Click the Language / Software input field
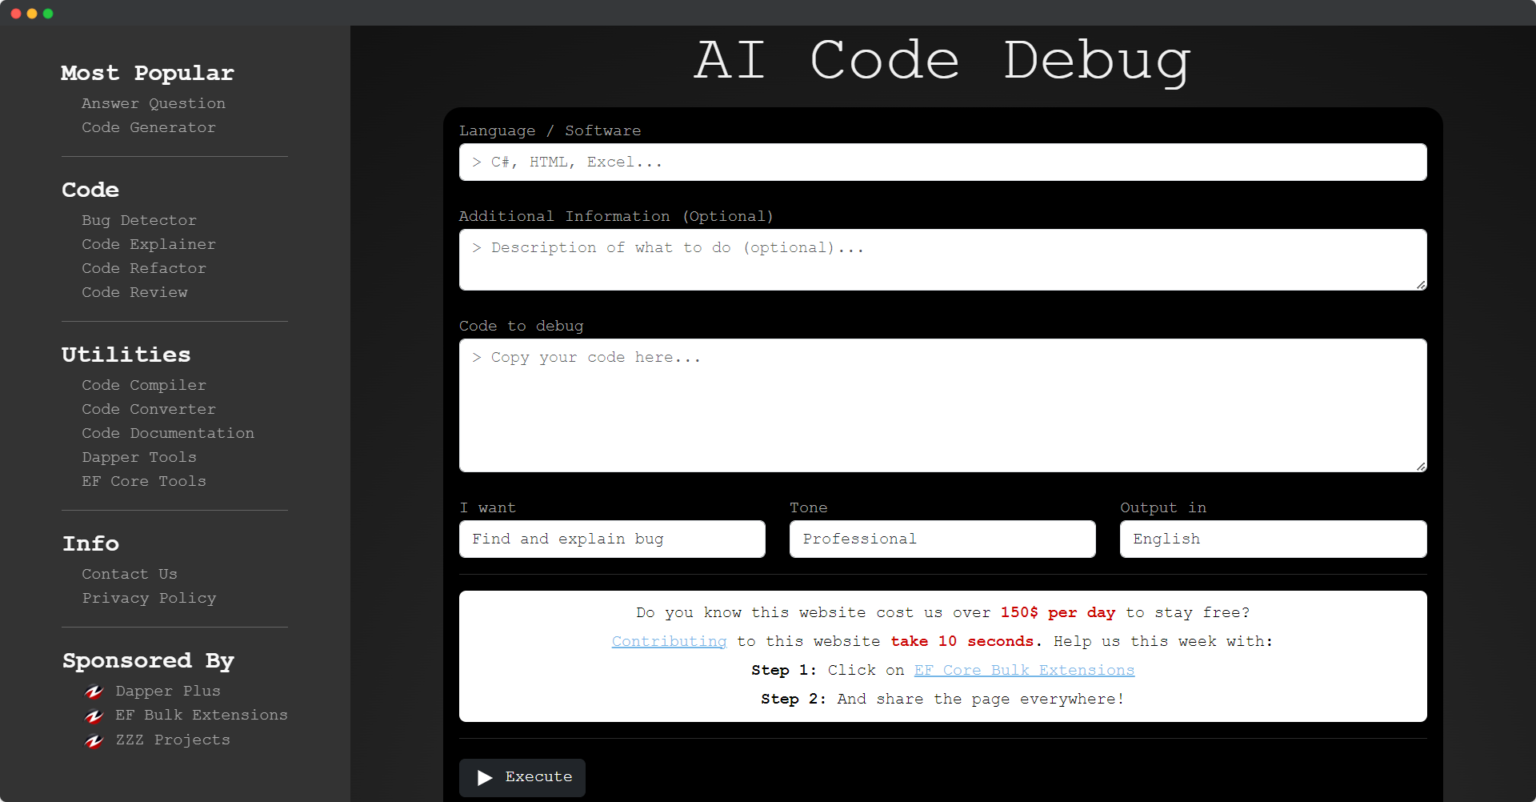The image size is (1536, 802). (941, 162)
